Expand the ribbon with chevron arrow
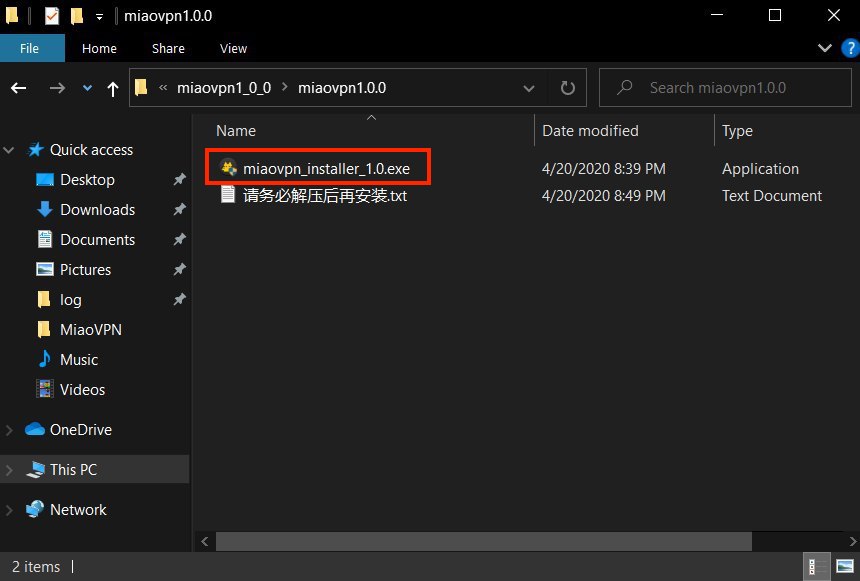 pyautogui.click(x=824, y=47)
